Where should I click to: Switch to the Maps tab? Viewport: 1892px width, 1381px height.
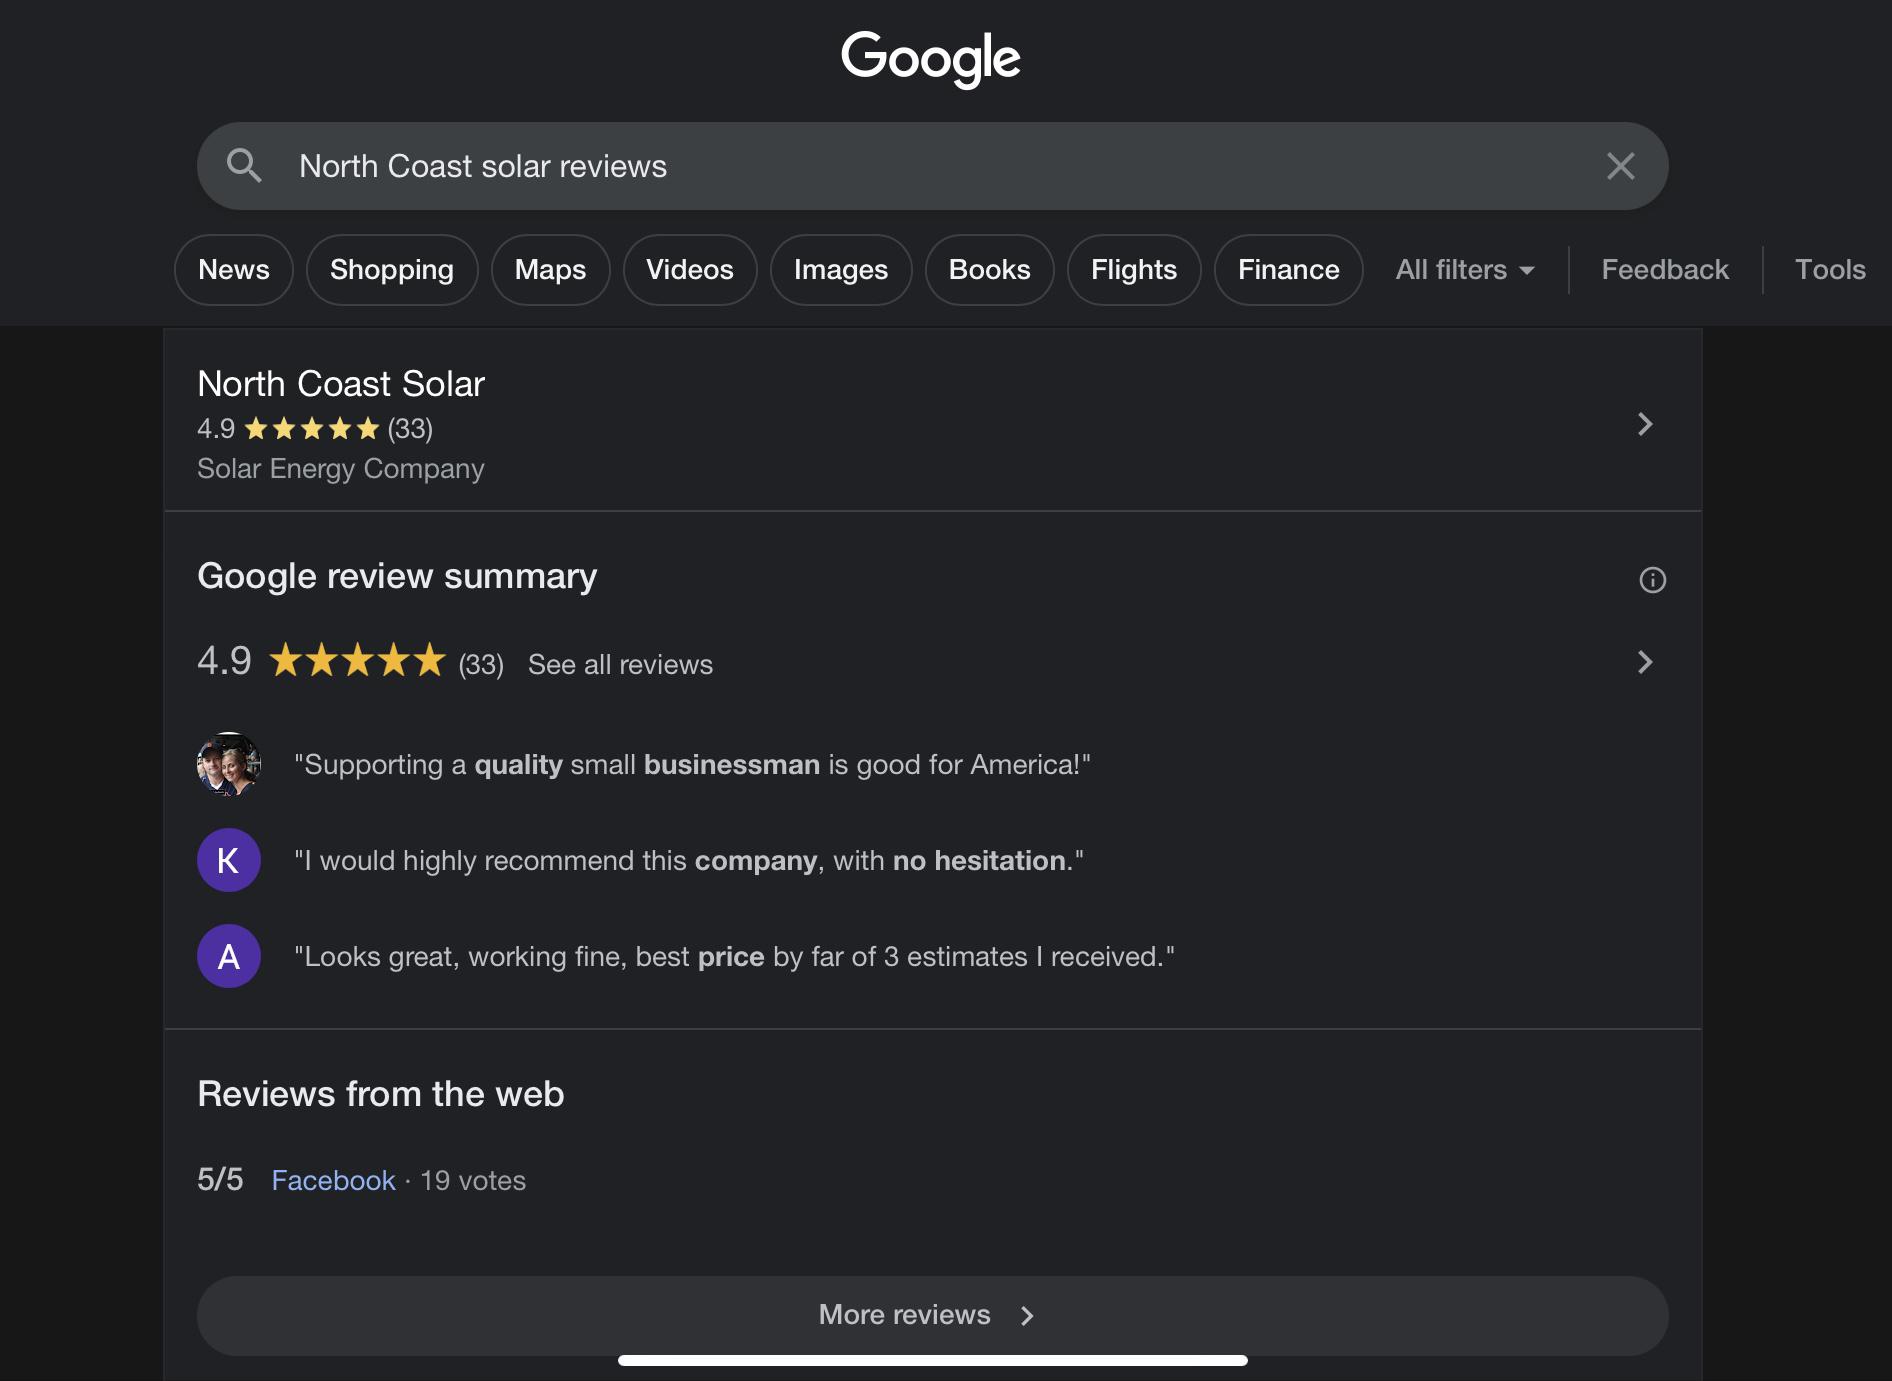(550, 270)
